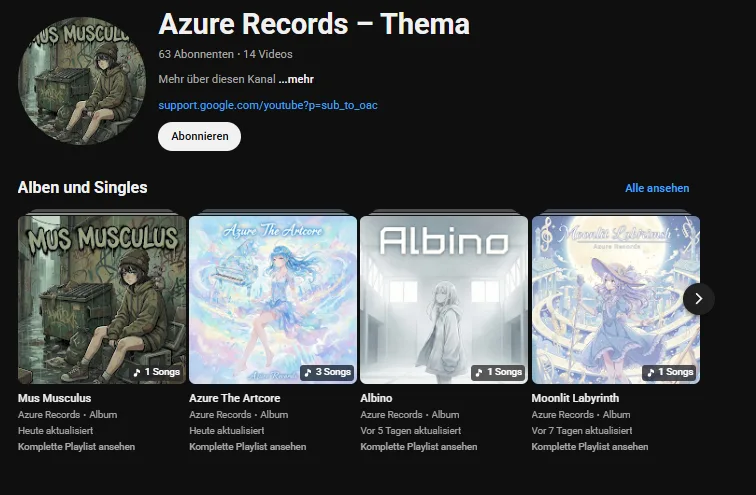Open the Azure The Artcore album cover

[x=273, y=299]
